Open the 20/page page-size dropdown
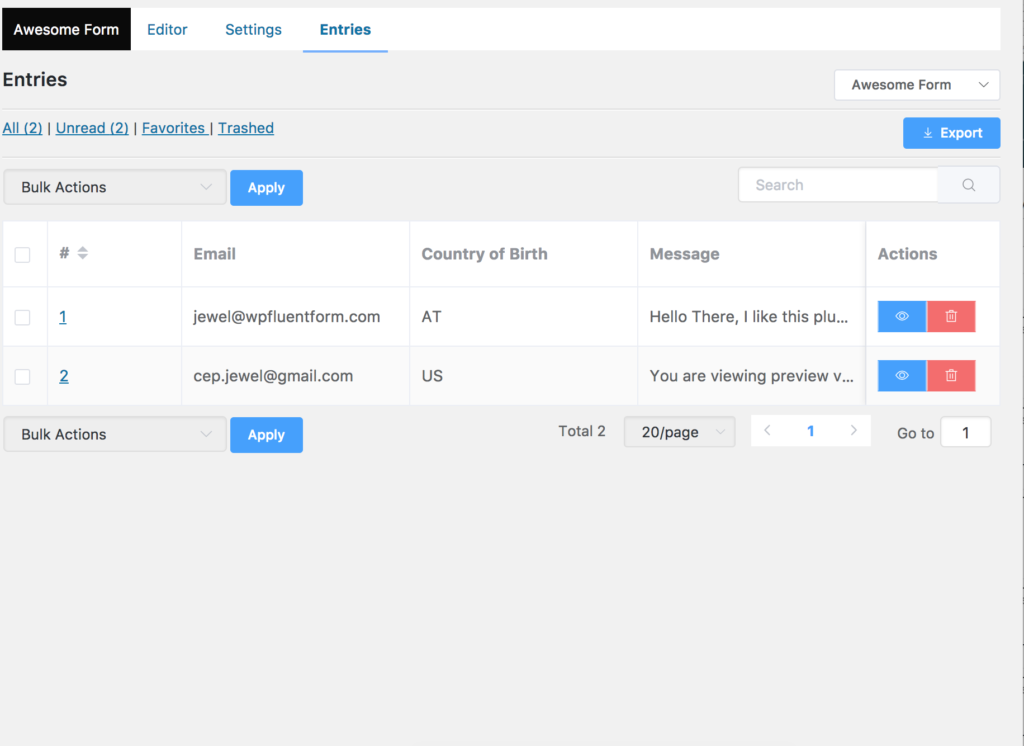Screen dimensions: 1024x746 coord(679,430)
